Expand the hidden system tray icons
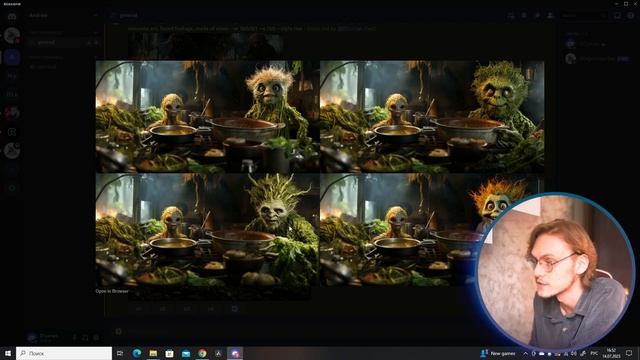 [x=525, y=353]
